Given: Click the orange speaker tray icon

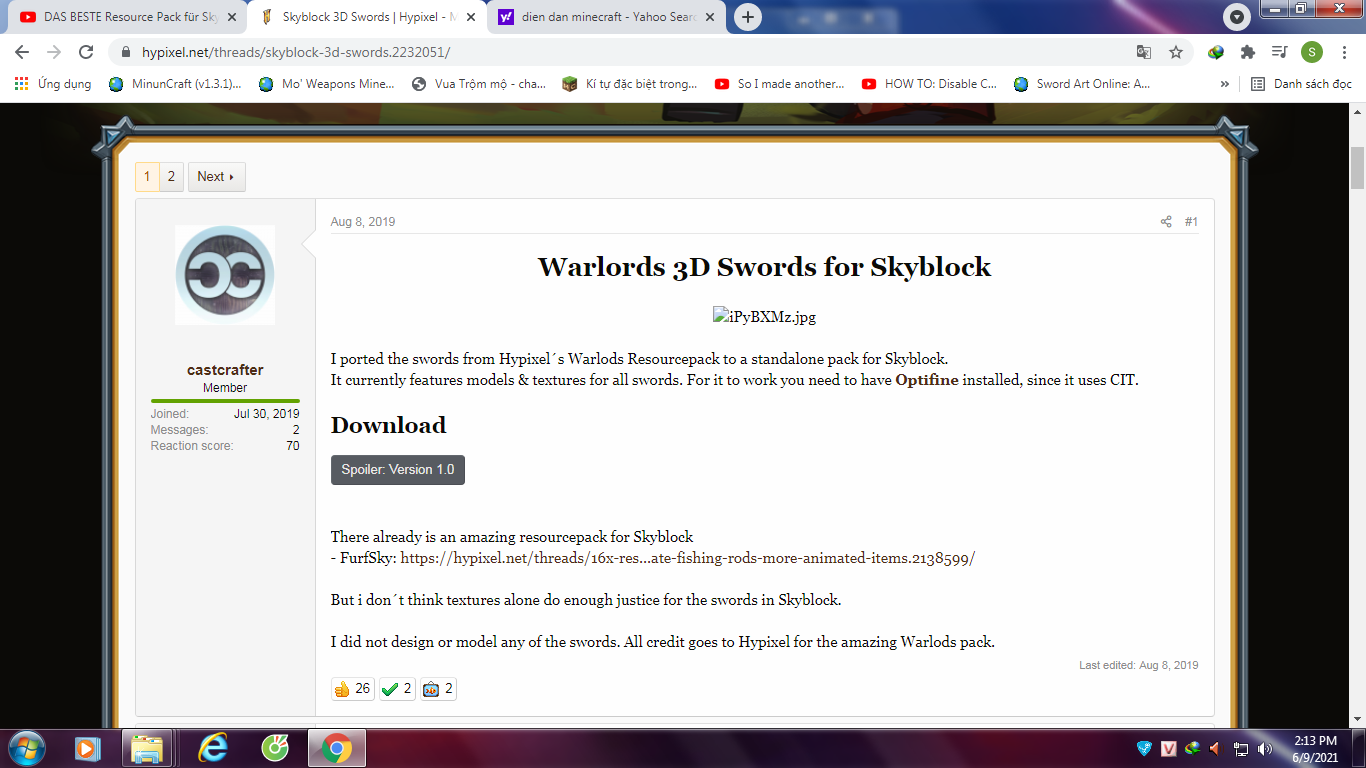Looking at the screenshot, I should point(1216,748).
